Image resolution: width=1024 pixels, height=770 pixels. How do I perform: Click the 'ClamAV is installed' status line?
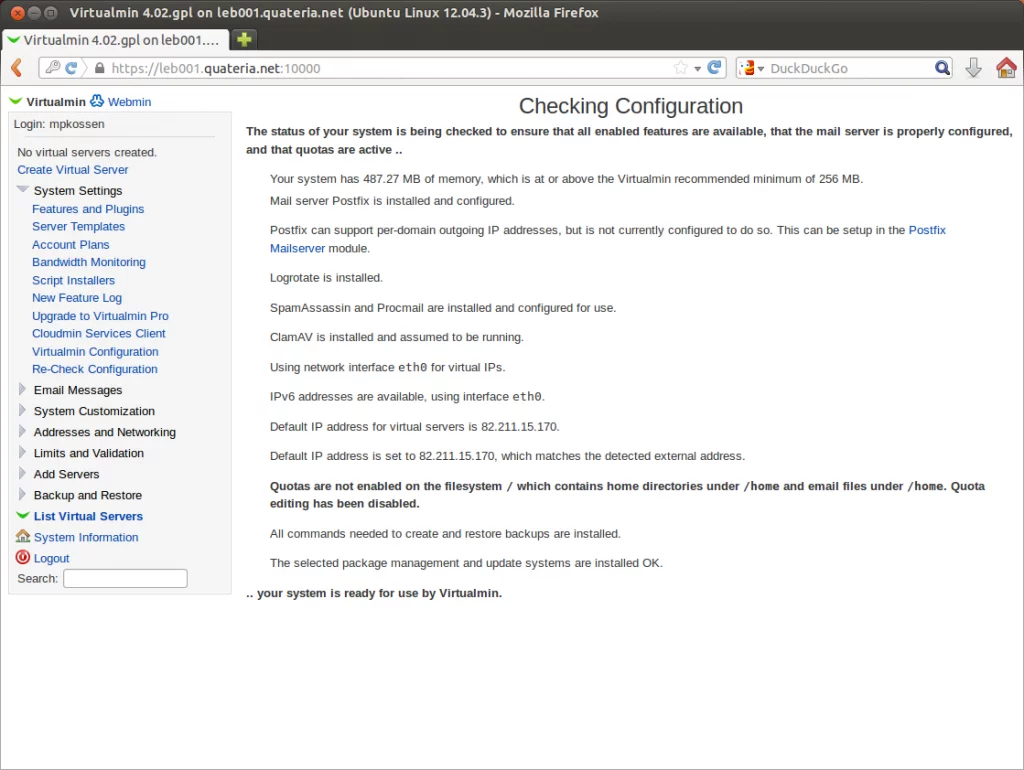(x=396, y=338)
